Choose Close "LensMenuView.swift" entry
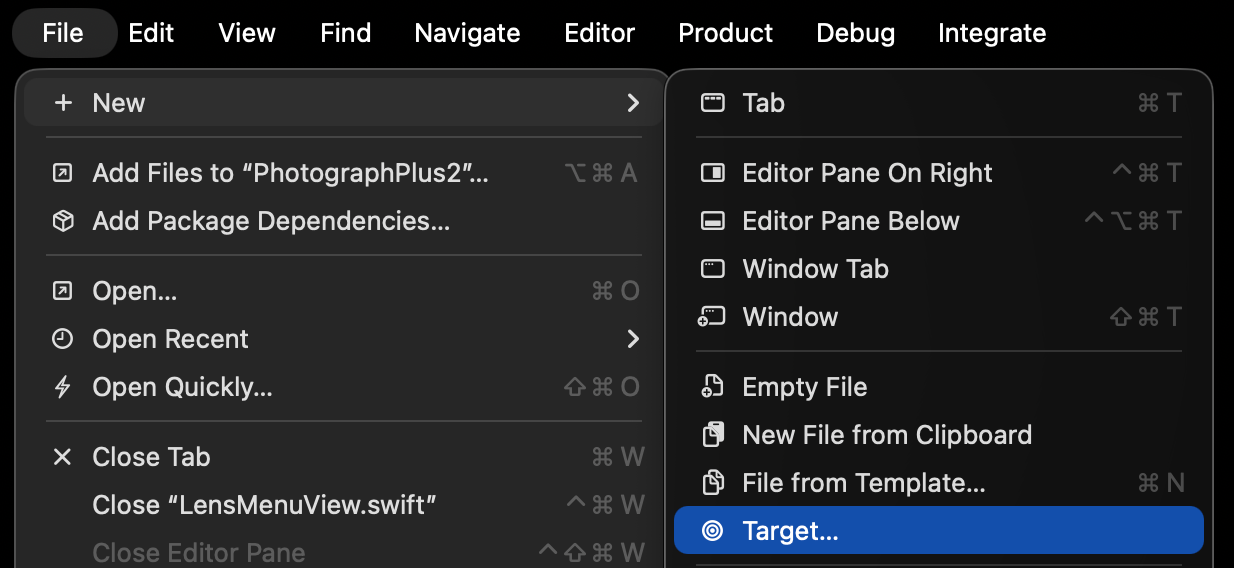 coord(265,505)
